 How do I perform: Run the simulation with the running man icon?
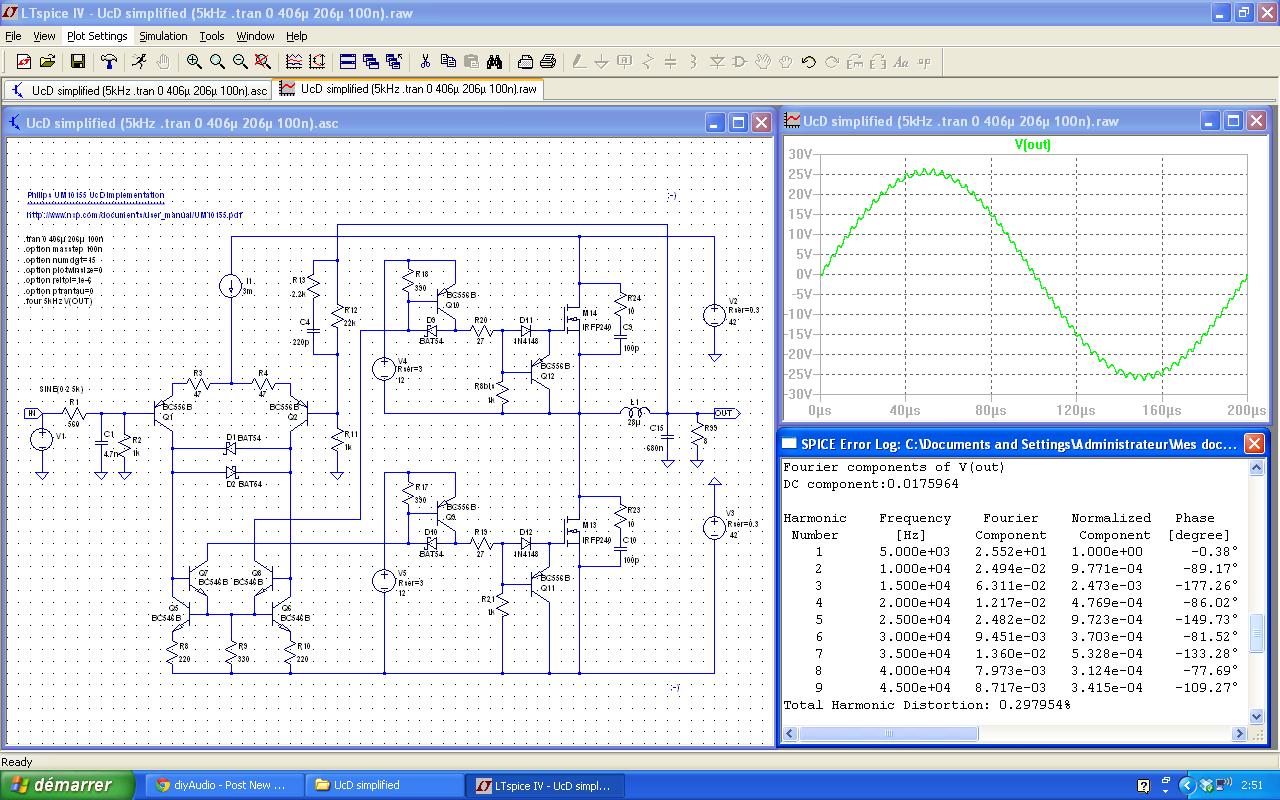pos(139,62)
